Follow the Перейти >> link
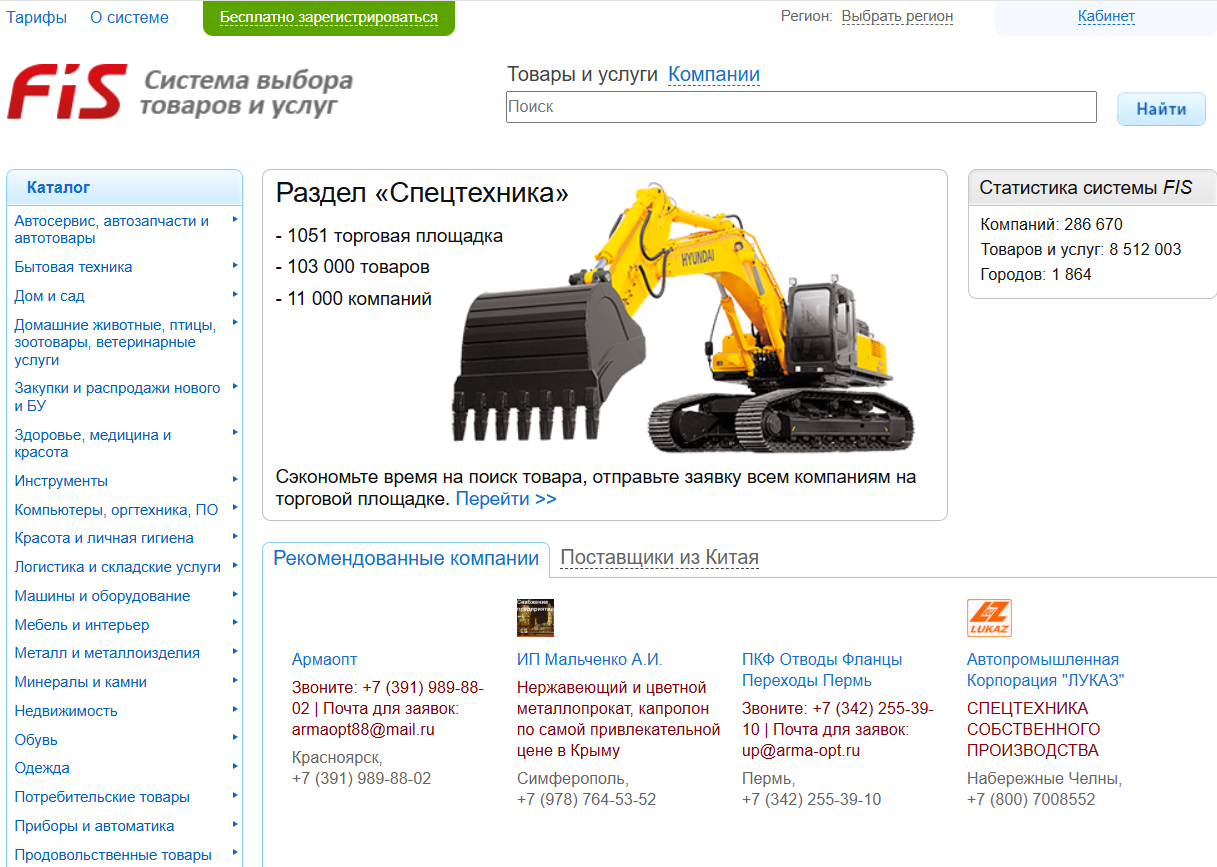The height and width of the screenshot is (867, 1217). (506, 499)
